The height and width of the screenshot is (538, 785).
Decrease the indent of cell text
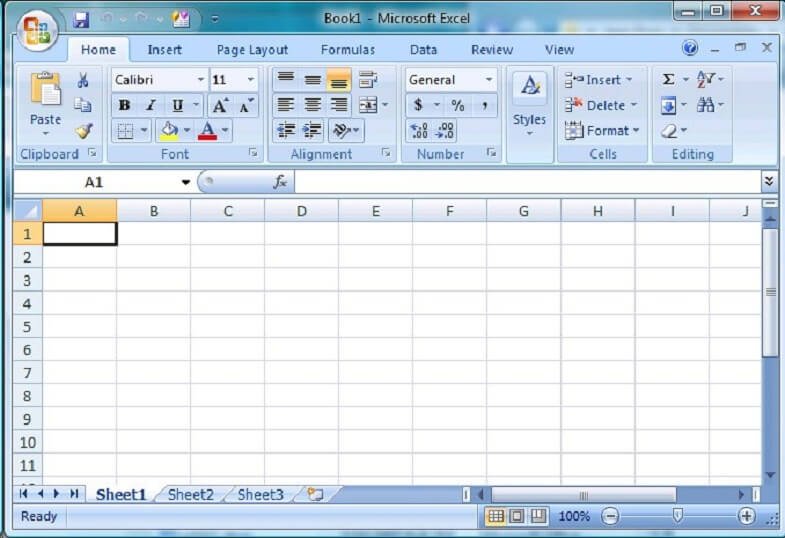click(286, 130)
